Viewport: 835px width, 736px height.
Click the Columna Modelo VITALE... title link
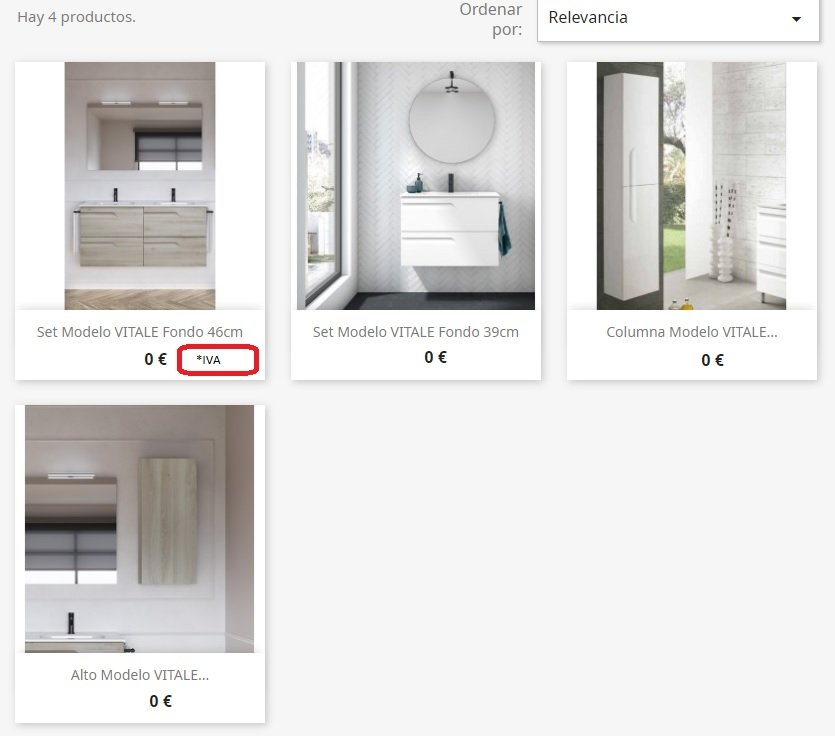point(692,332)
